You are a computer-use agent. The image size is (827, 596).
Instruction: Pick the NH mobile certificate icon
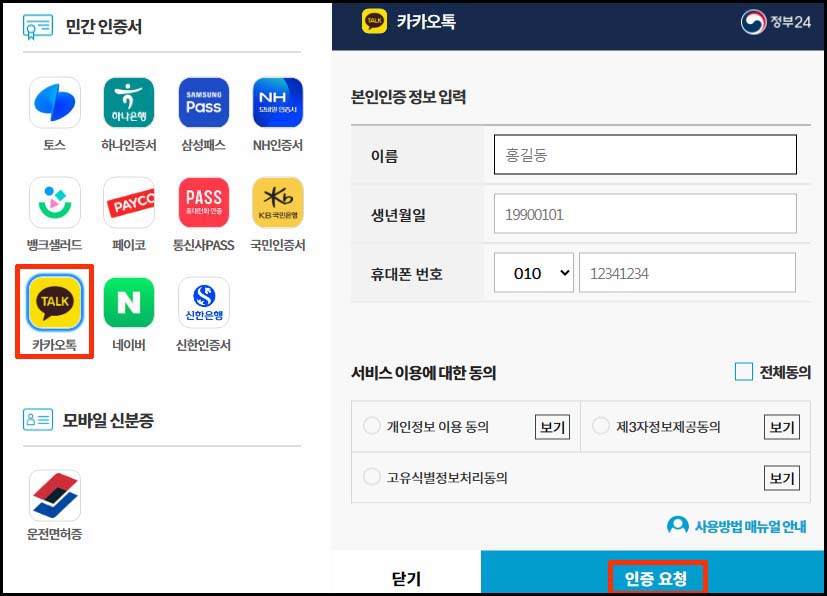[278, 102]
